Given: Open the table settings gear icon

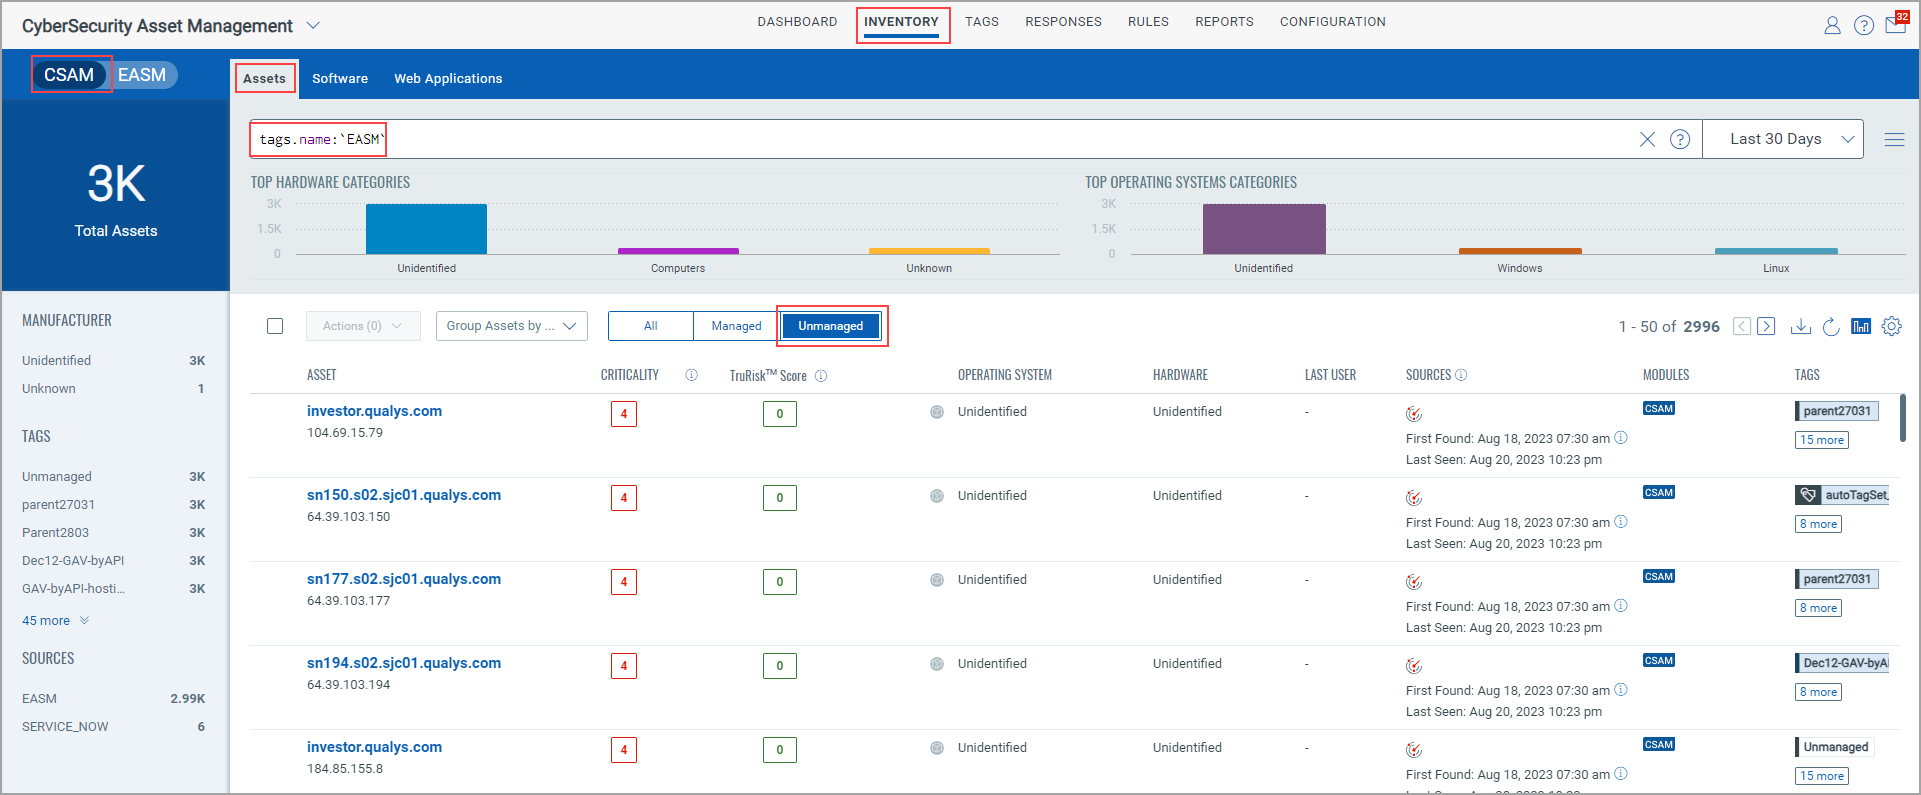Looking at the screenshot, I should [x=1891, y=326].
